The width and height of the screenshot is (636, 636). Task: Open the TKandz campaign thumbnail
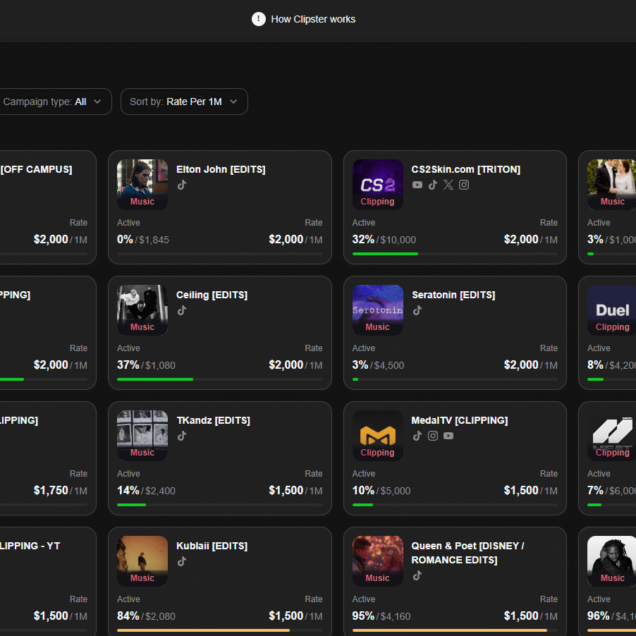pos(142,435)
